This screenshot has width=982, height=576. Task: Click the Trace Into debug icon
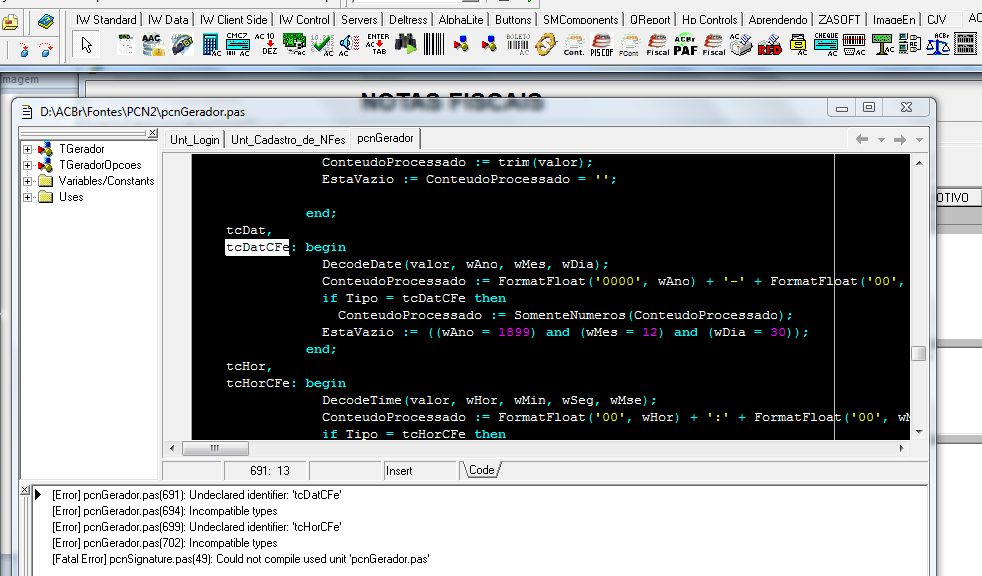click(x=24, y=50)
